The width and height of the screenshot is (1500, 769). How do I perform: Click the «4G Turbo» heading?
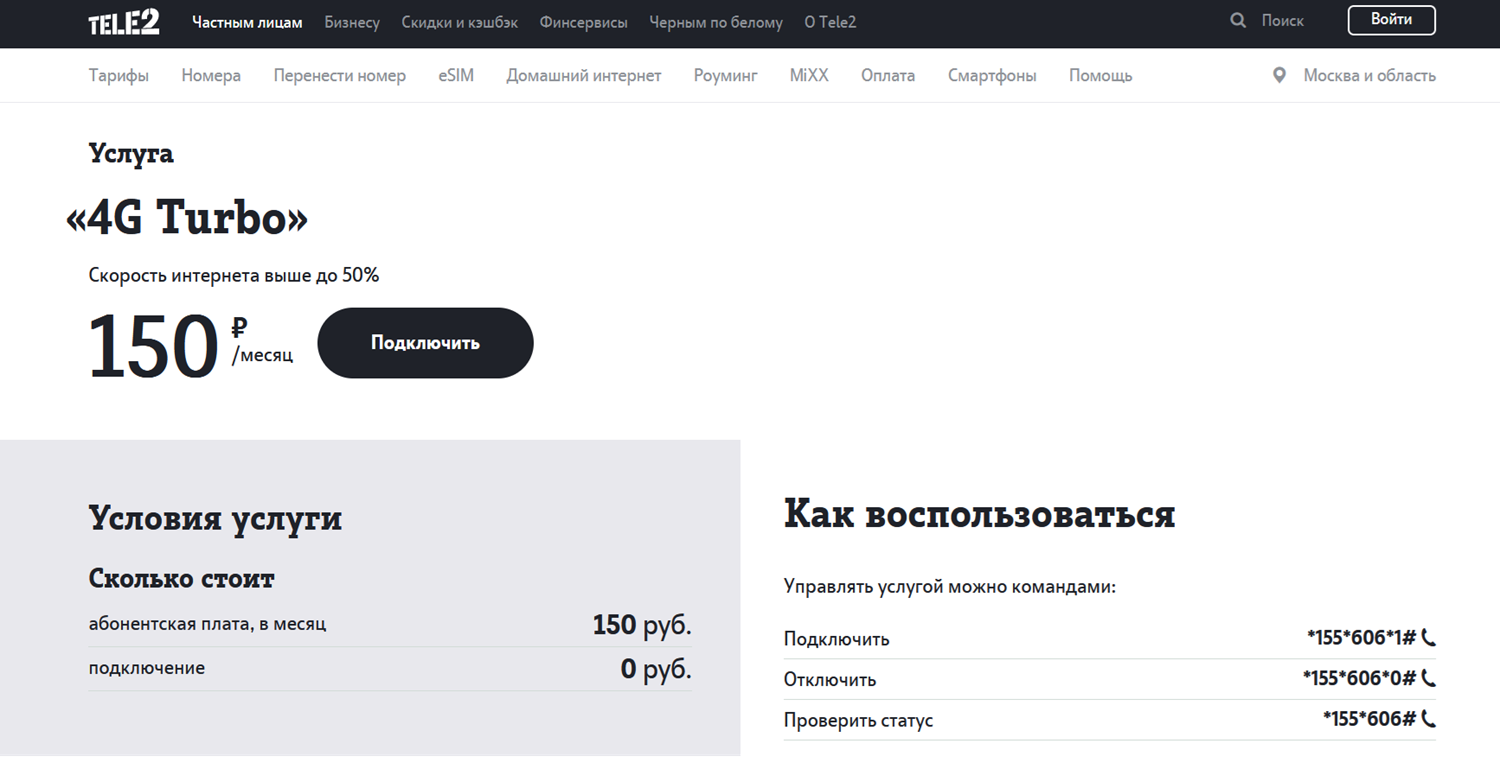[x=187, y=219]
